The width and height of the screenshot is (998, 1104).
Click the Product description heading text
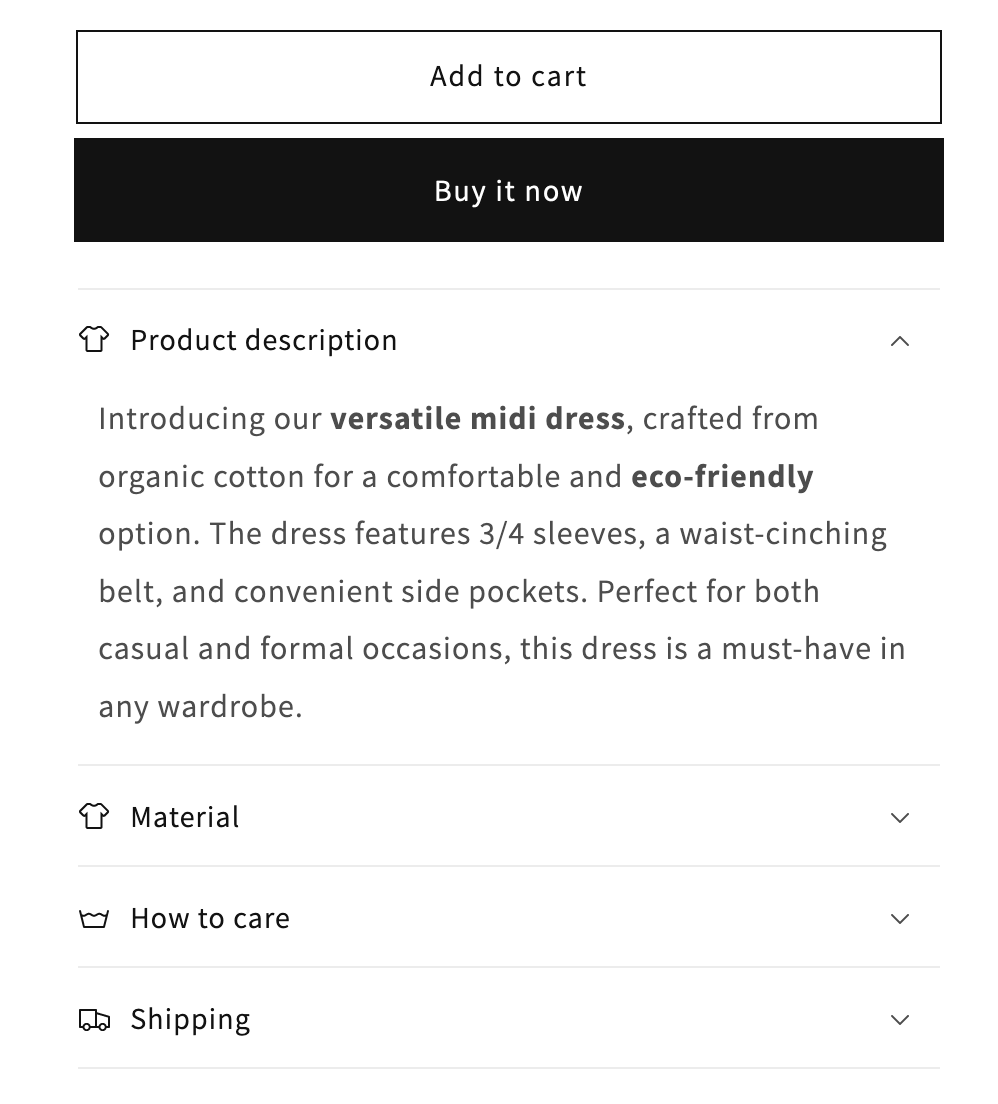tap(264, 340)
